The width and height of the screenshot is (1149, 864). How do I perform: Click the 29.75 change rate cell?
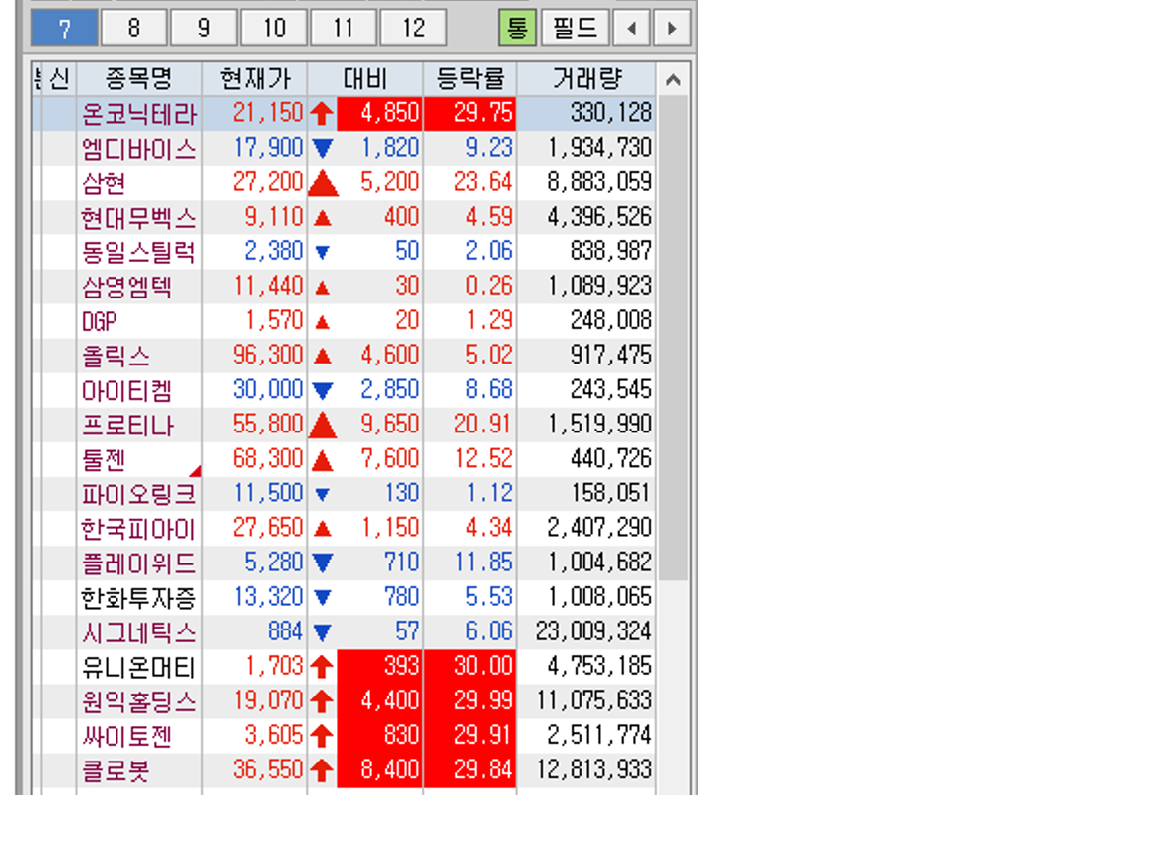pos(470,114)
